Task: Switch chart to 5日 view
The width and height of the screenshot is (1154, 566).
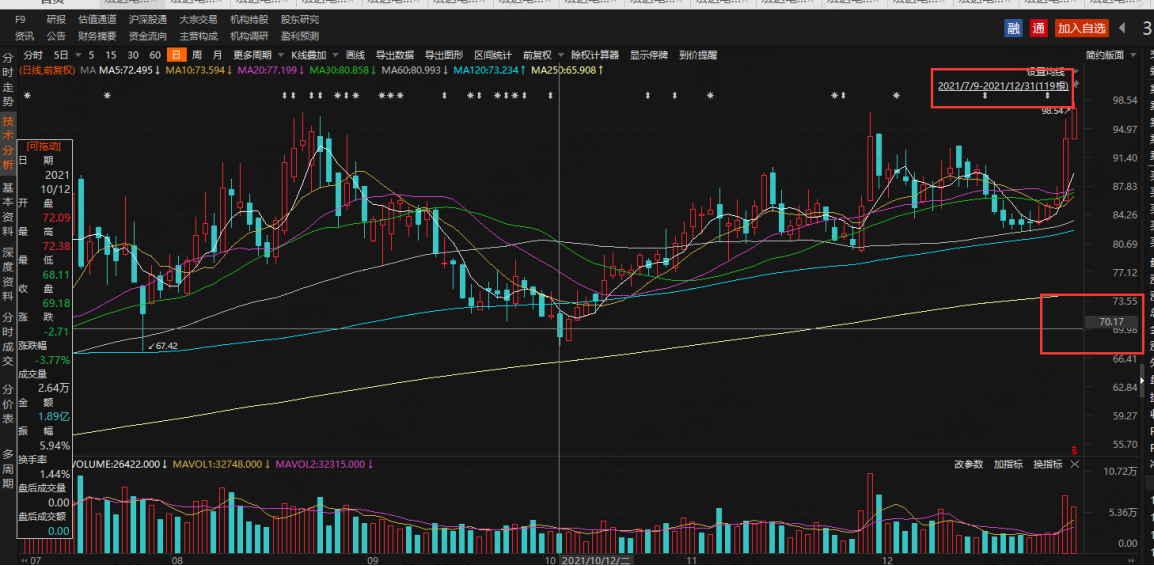Action: [61, 54]
